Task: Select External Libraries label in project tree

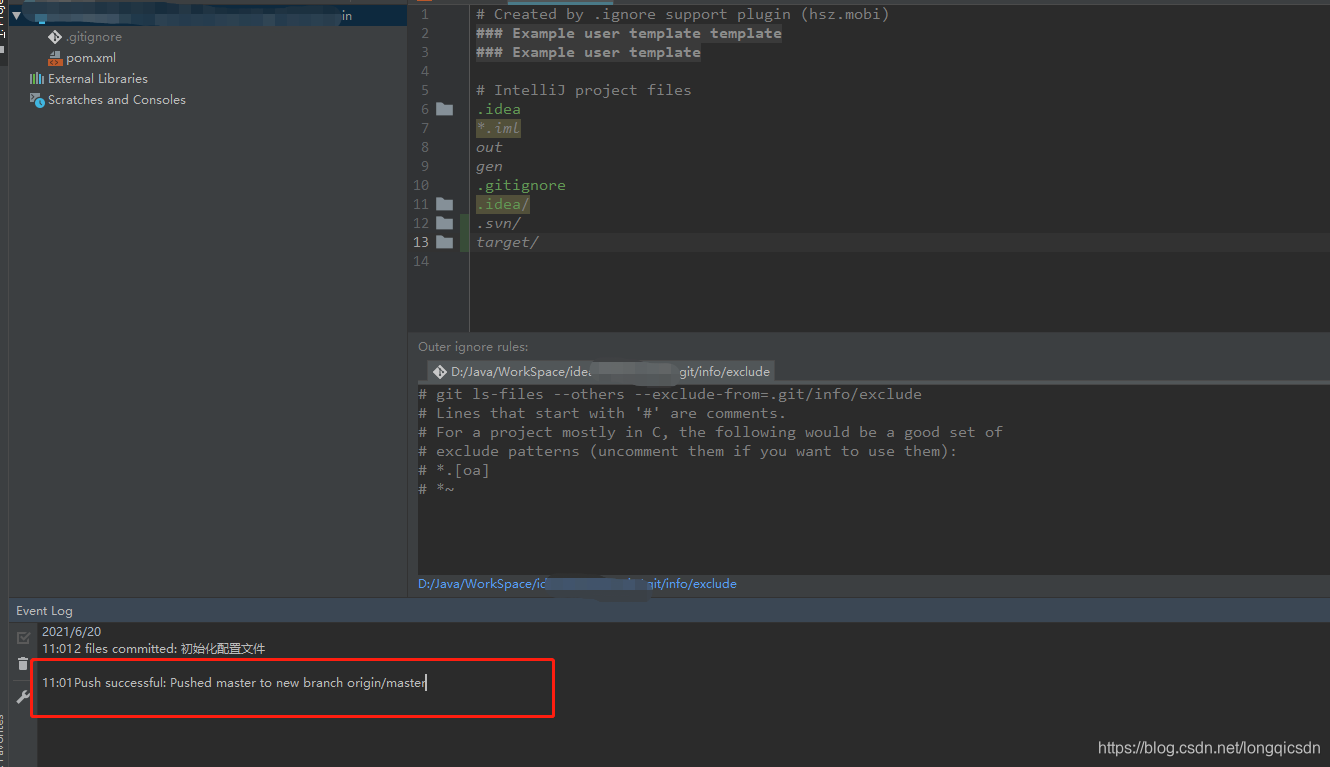Action: click(x=98, y=78)
